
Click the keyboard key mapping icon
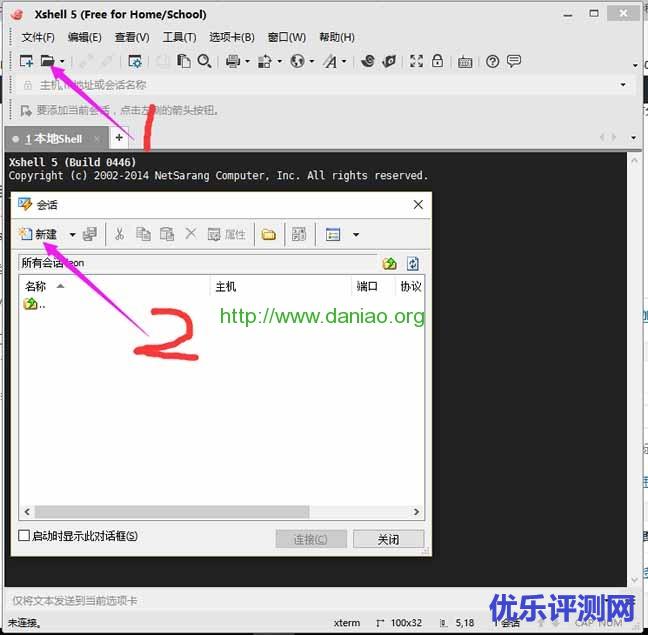tap(465, 62)
